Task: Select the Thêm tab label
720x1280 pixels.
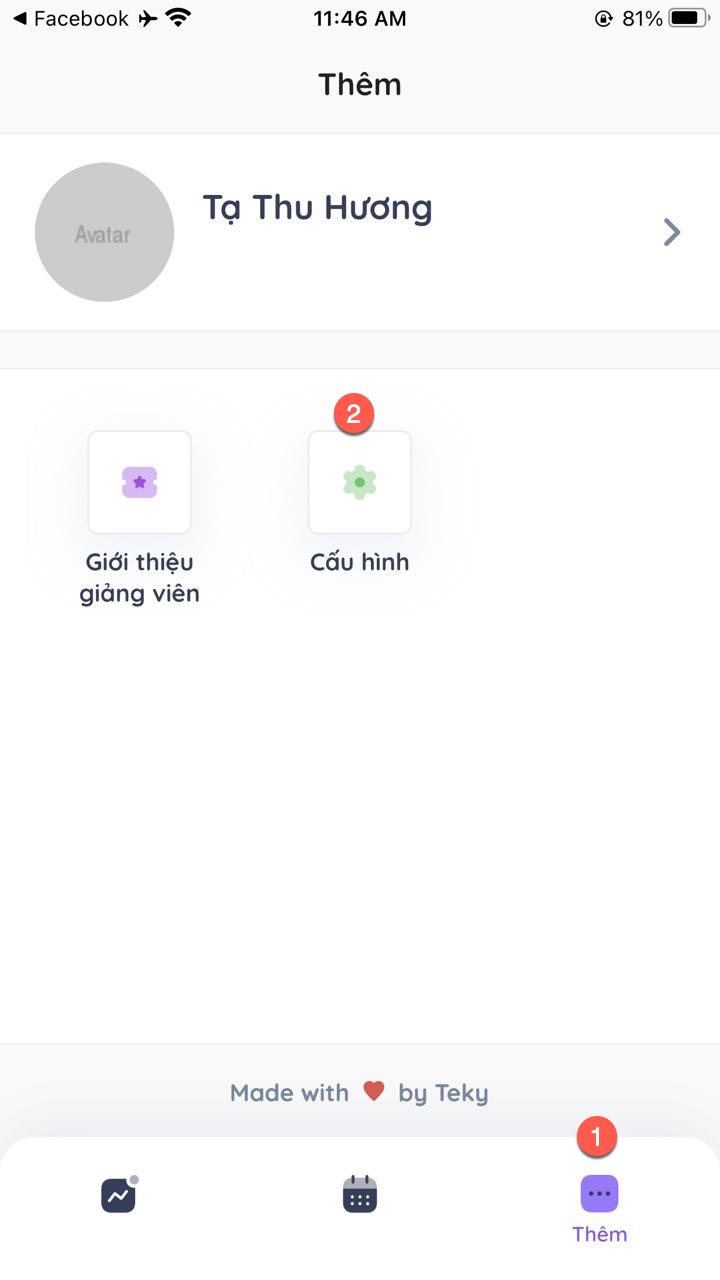Action: [599, 1234]
